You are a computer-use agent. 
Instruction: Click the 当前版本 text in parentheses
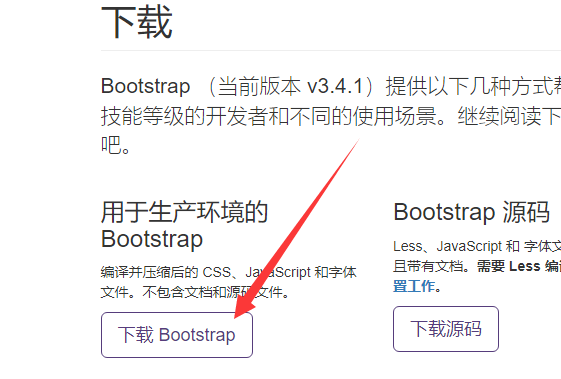(259, 86)
